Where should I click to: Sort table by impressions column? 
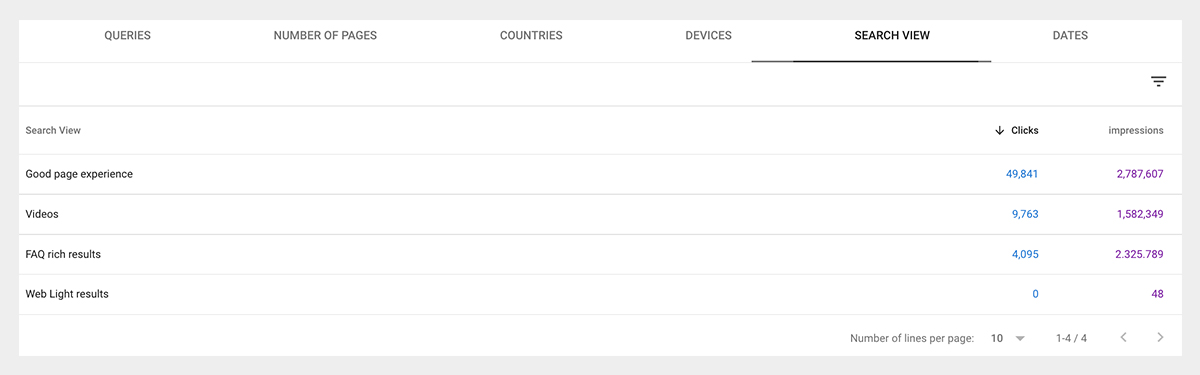[x=1136, y=131]
